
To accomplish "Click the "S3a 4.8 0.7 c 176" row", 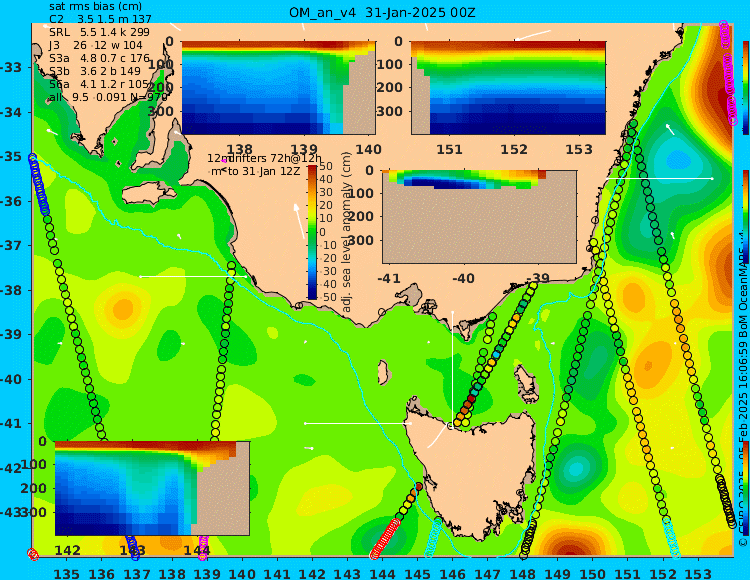I will pyautogui.click(x=99, y=58).
